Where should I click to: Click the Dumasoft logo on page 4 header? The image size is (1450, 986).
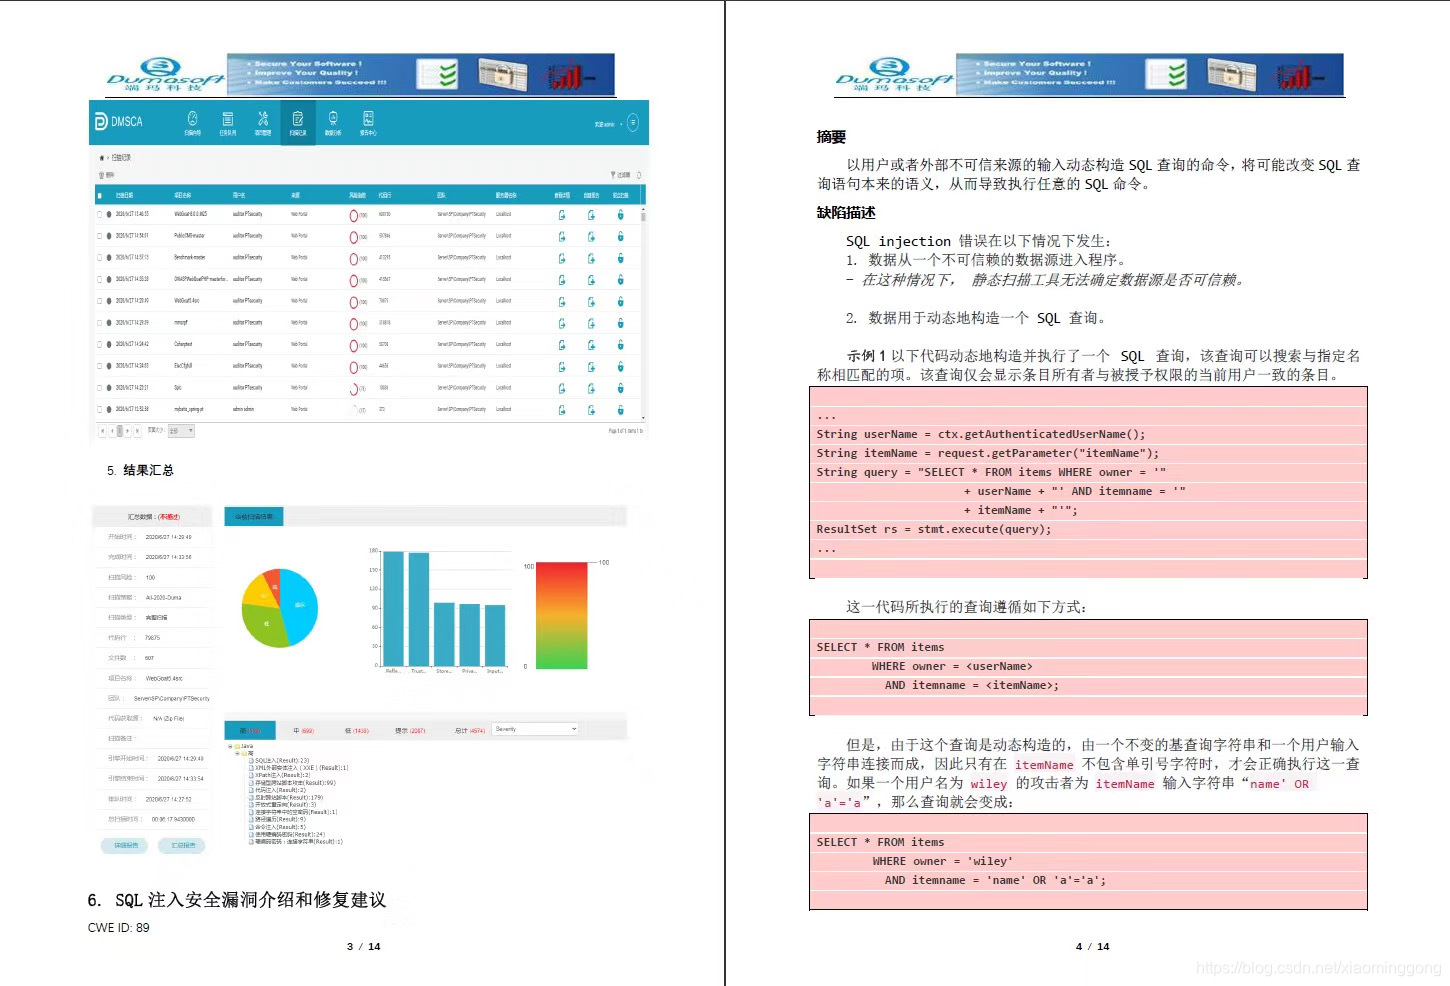(894, 75)
